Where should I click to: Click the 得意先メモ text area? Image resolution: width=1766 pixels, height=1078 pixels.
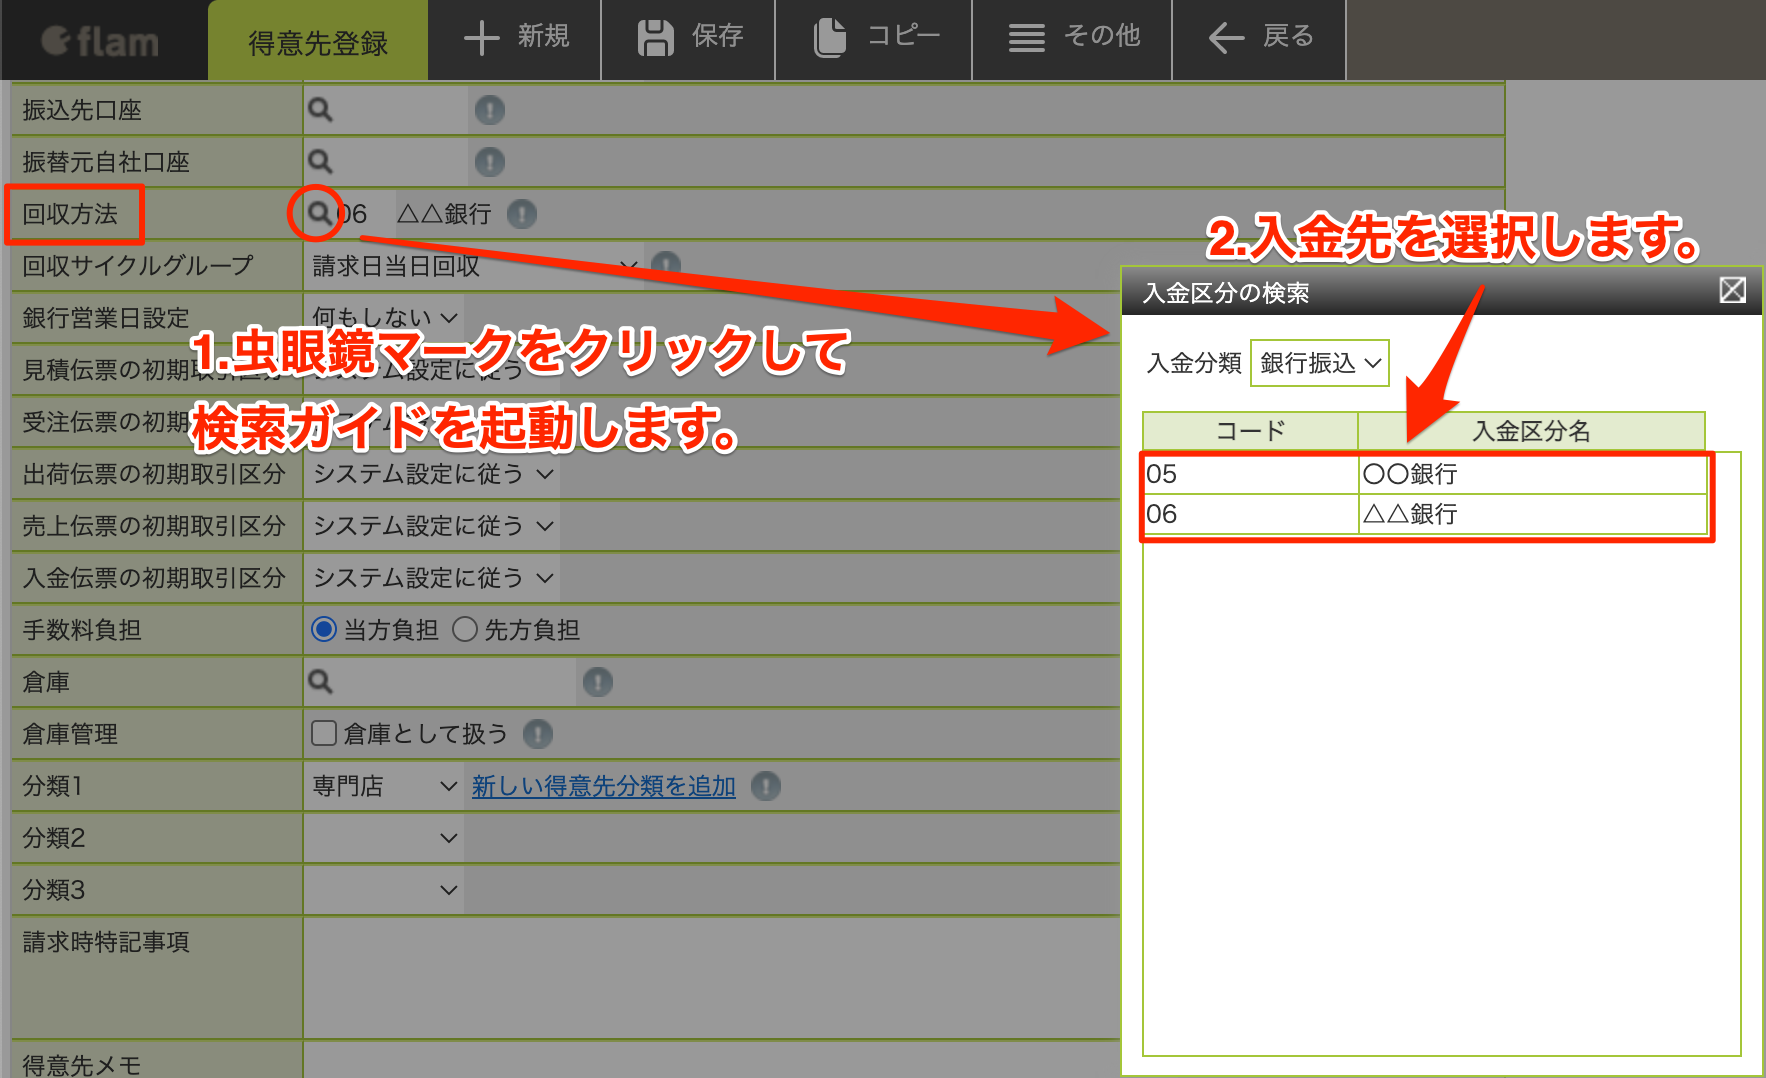point(711,1060)
